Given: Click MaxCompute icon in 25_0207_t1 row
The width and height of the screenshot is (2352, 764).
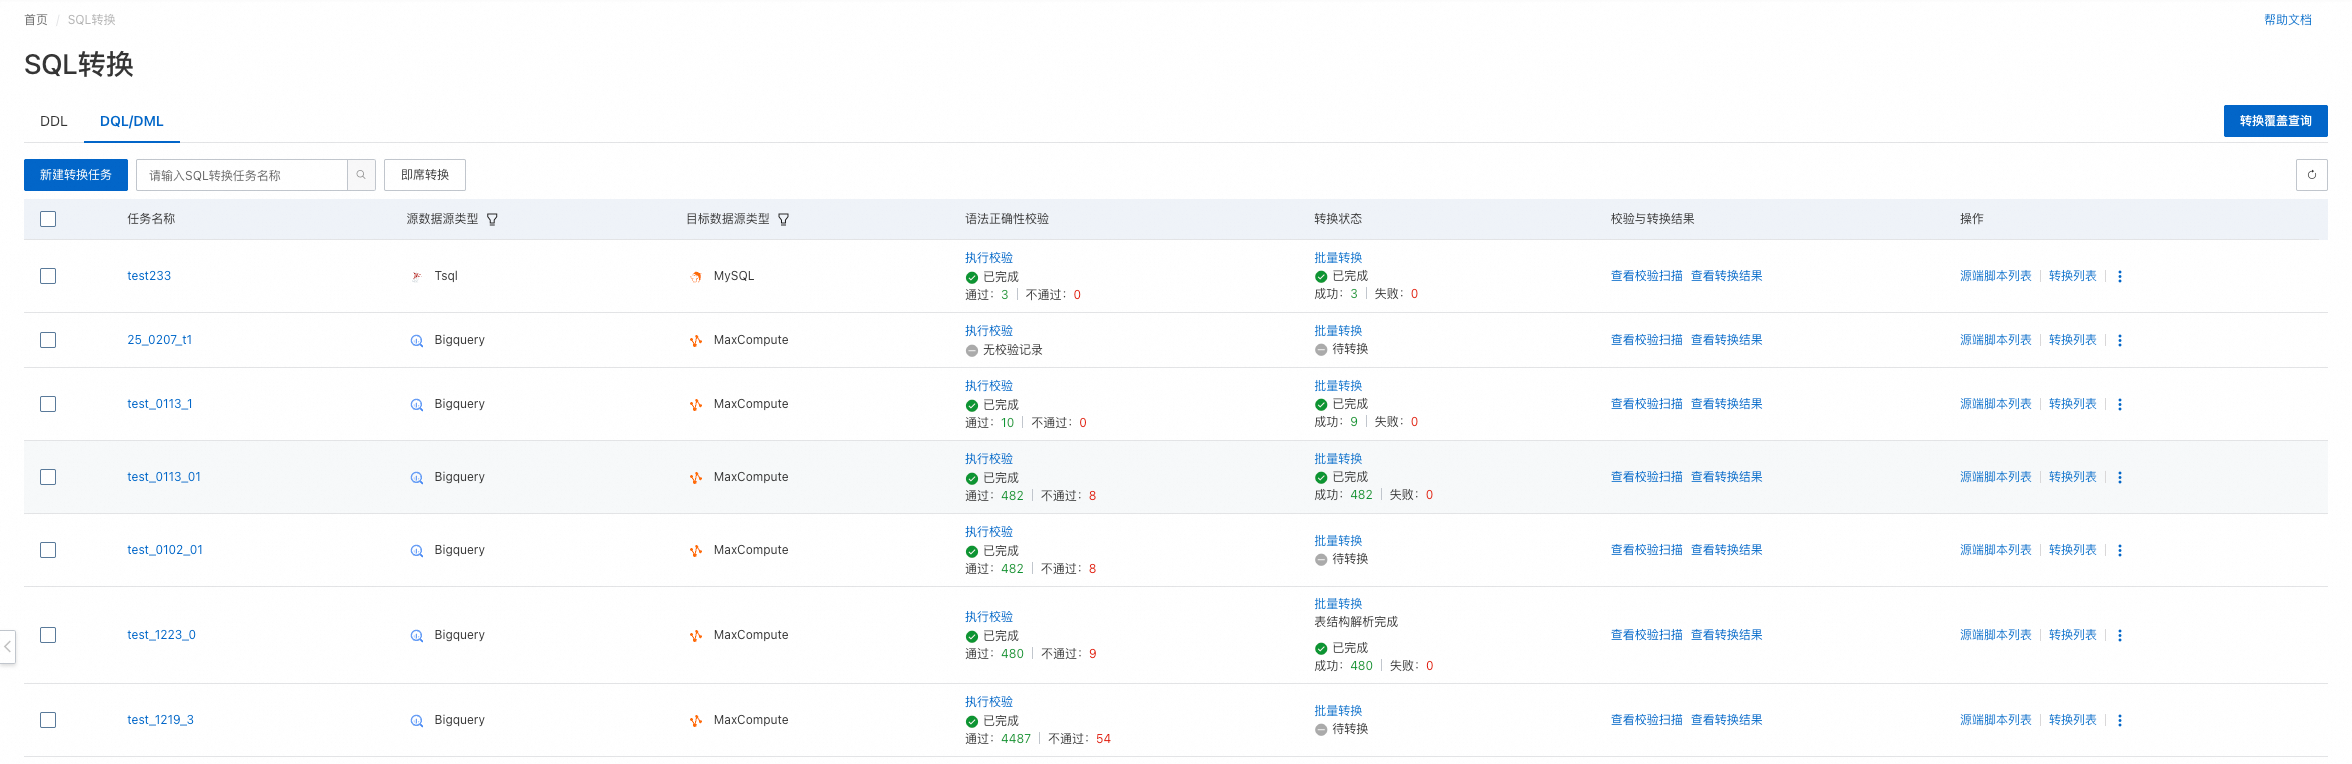Looking at the screenshot, I should tap(696, 340).
